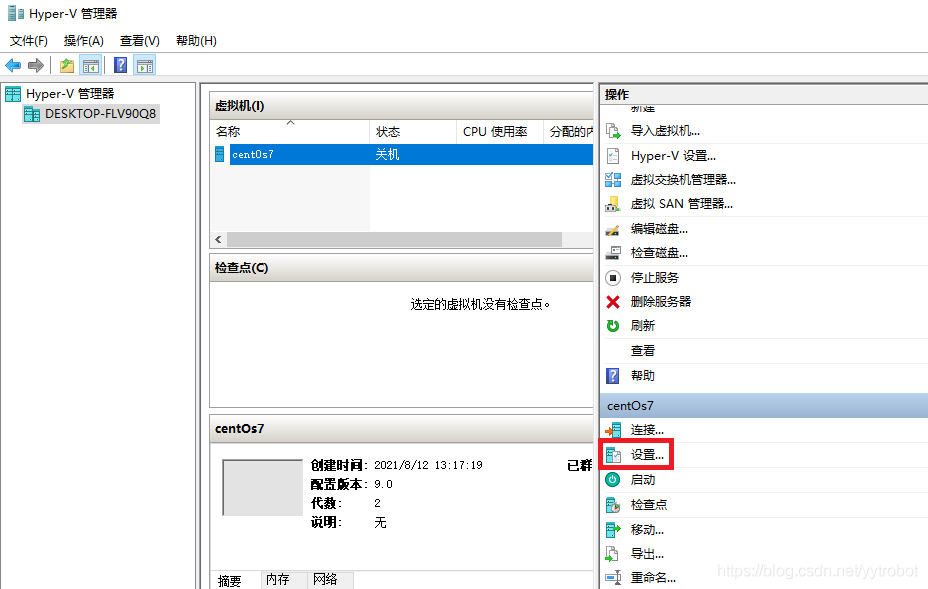Screen dimensions: 928x589
Task: Click the left arrow of VM list scrollbar
Action: pos(218,239)
